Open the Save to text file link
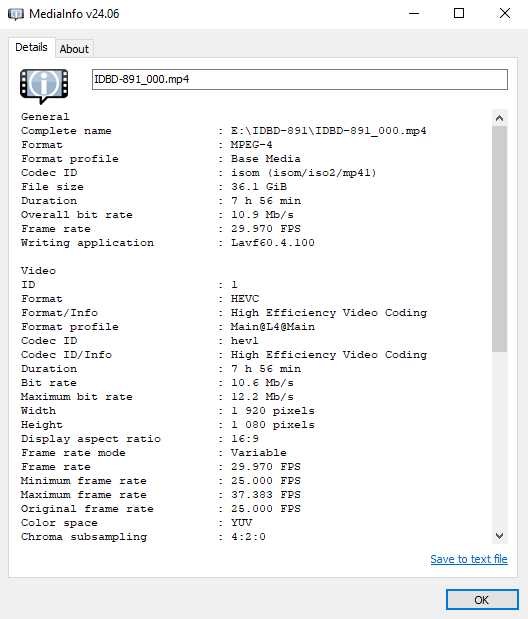Viewport: 528px width, 619px height. click(x=469, y=559)
